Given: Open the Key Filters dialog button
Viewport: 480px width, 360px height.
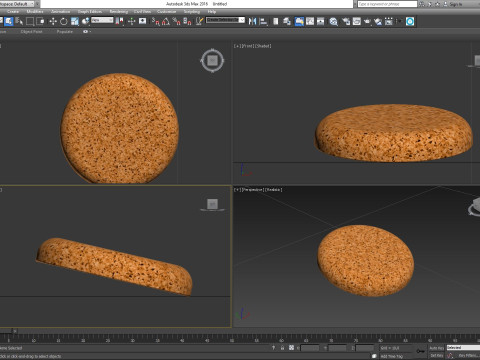Looking at the screenshot, I should point(469,356).
